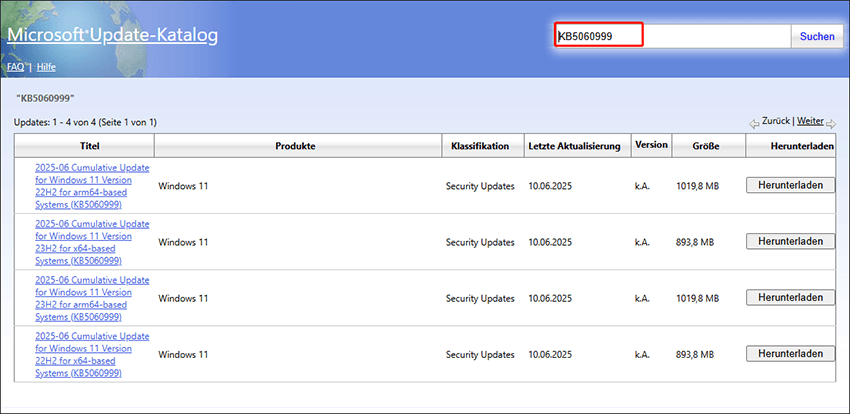Screen dimensions: 850x414
Task: Click Windows 11 product in the 22H2 arm64 row
Action: (183, 186)
